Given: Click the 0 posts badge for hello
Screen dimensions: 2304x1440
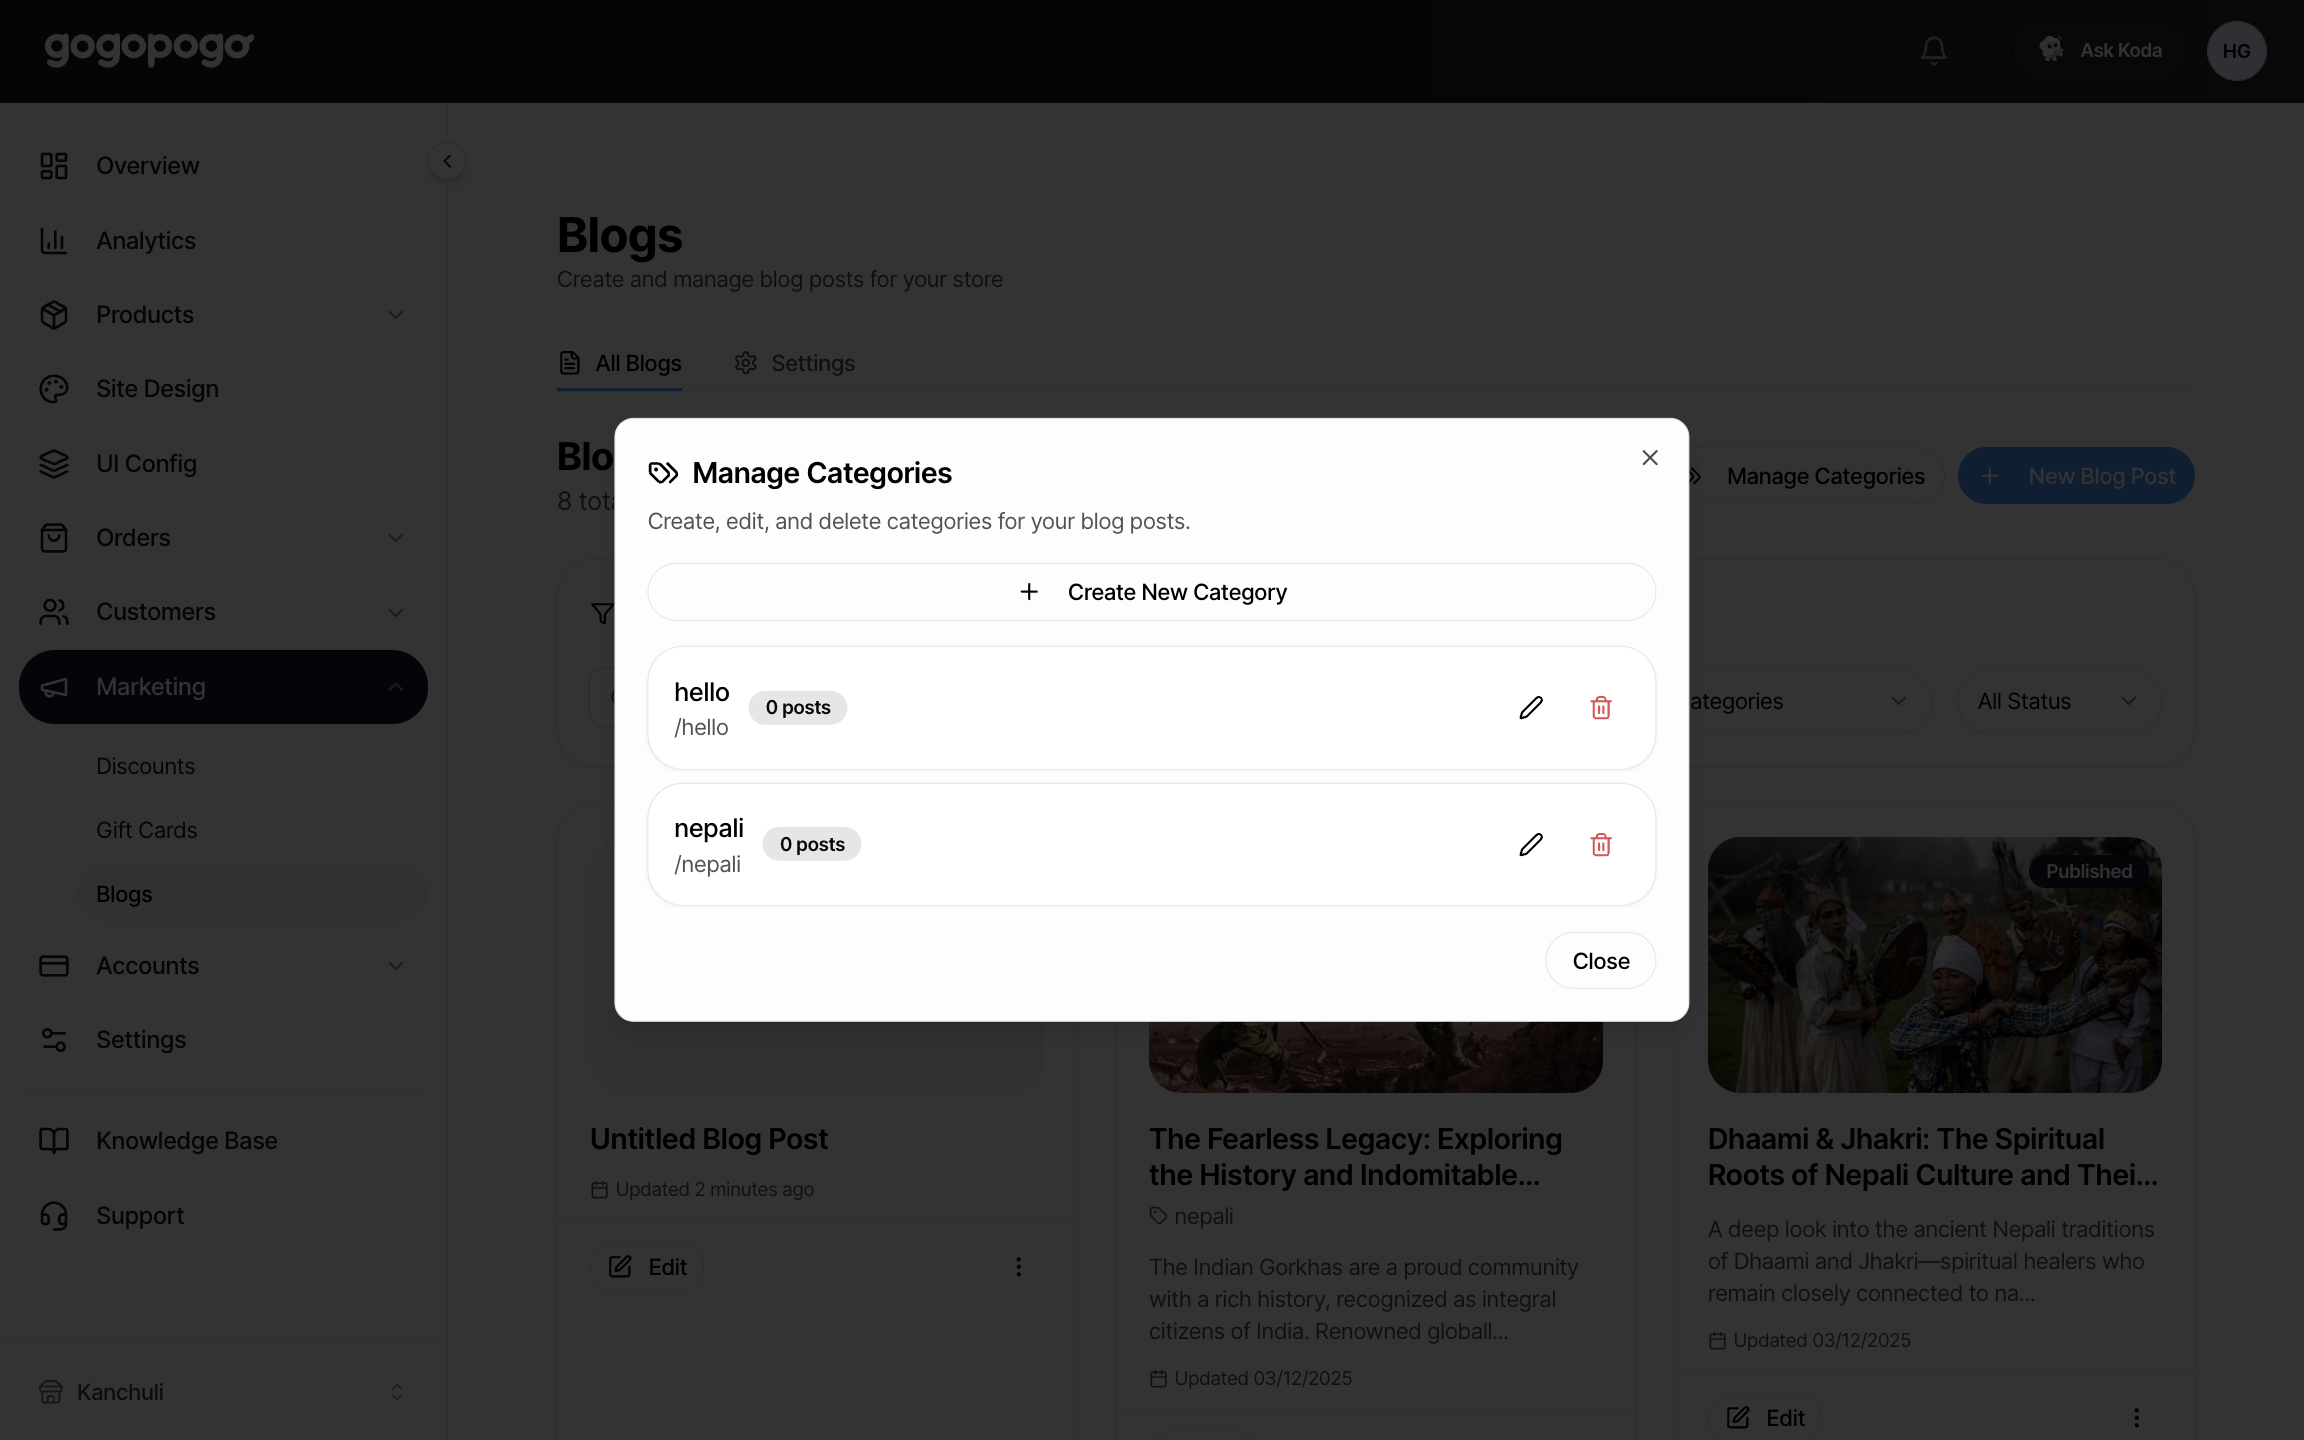Looking at the screenshot, I should click(798, 708).
